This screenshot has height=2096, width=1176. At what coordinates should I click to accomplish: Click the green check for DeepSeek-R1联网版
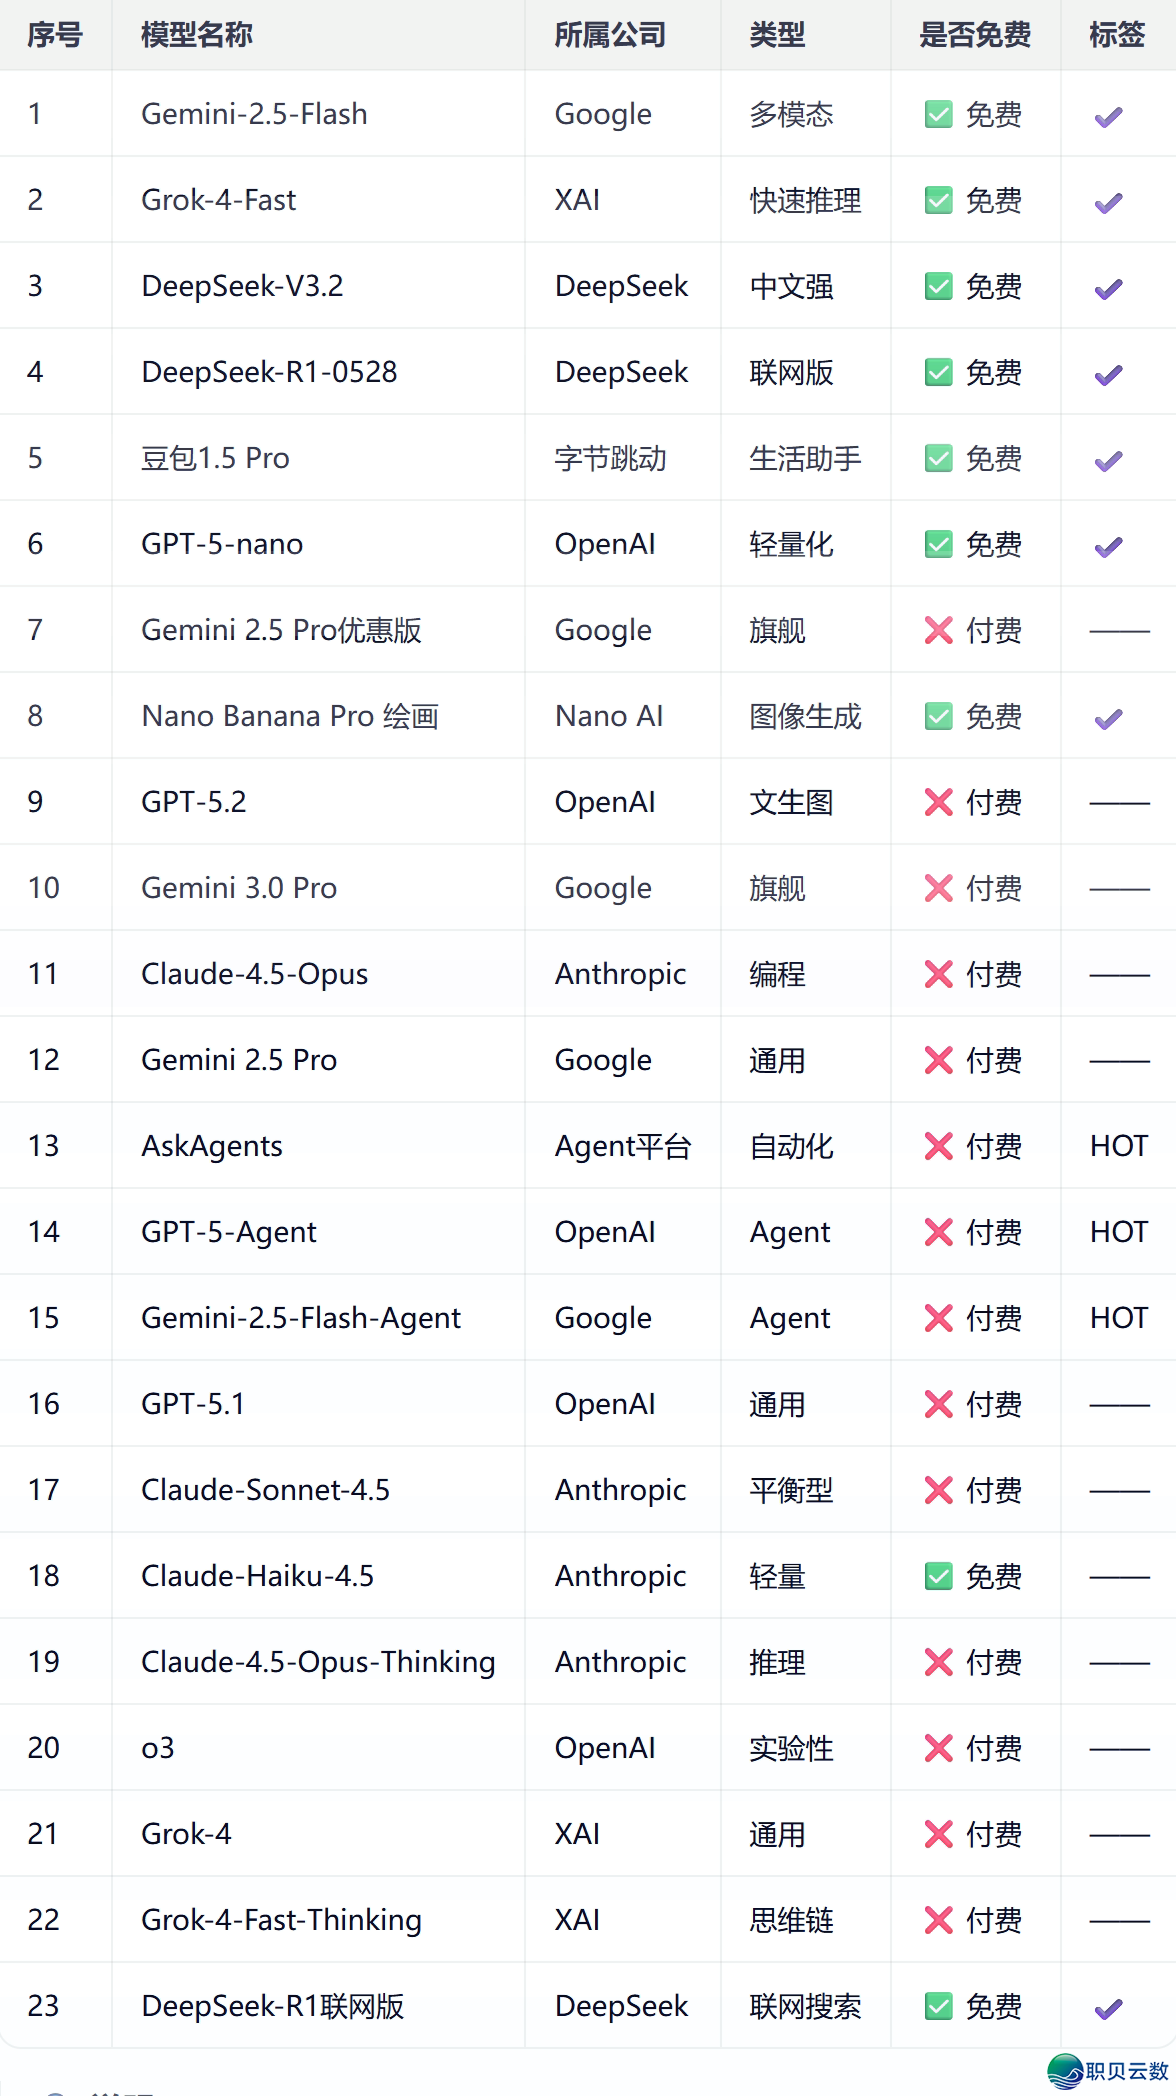[x=938, y=2006]
